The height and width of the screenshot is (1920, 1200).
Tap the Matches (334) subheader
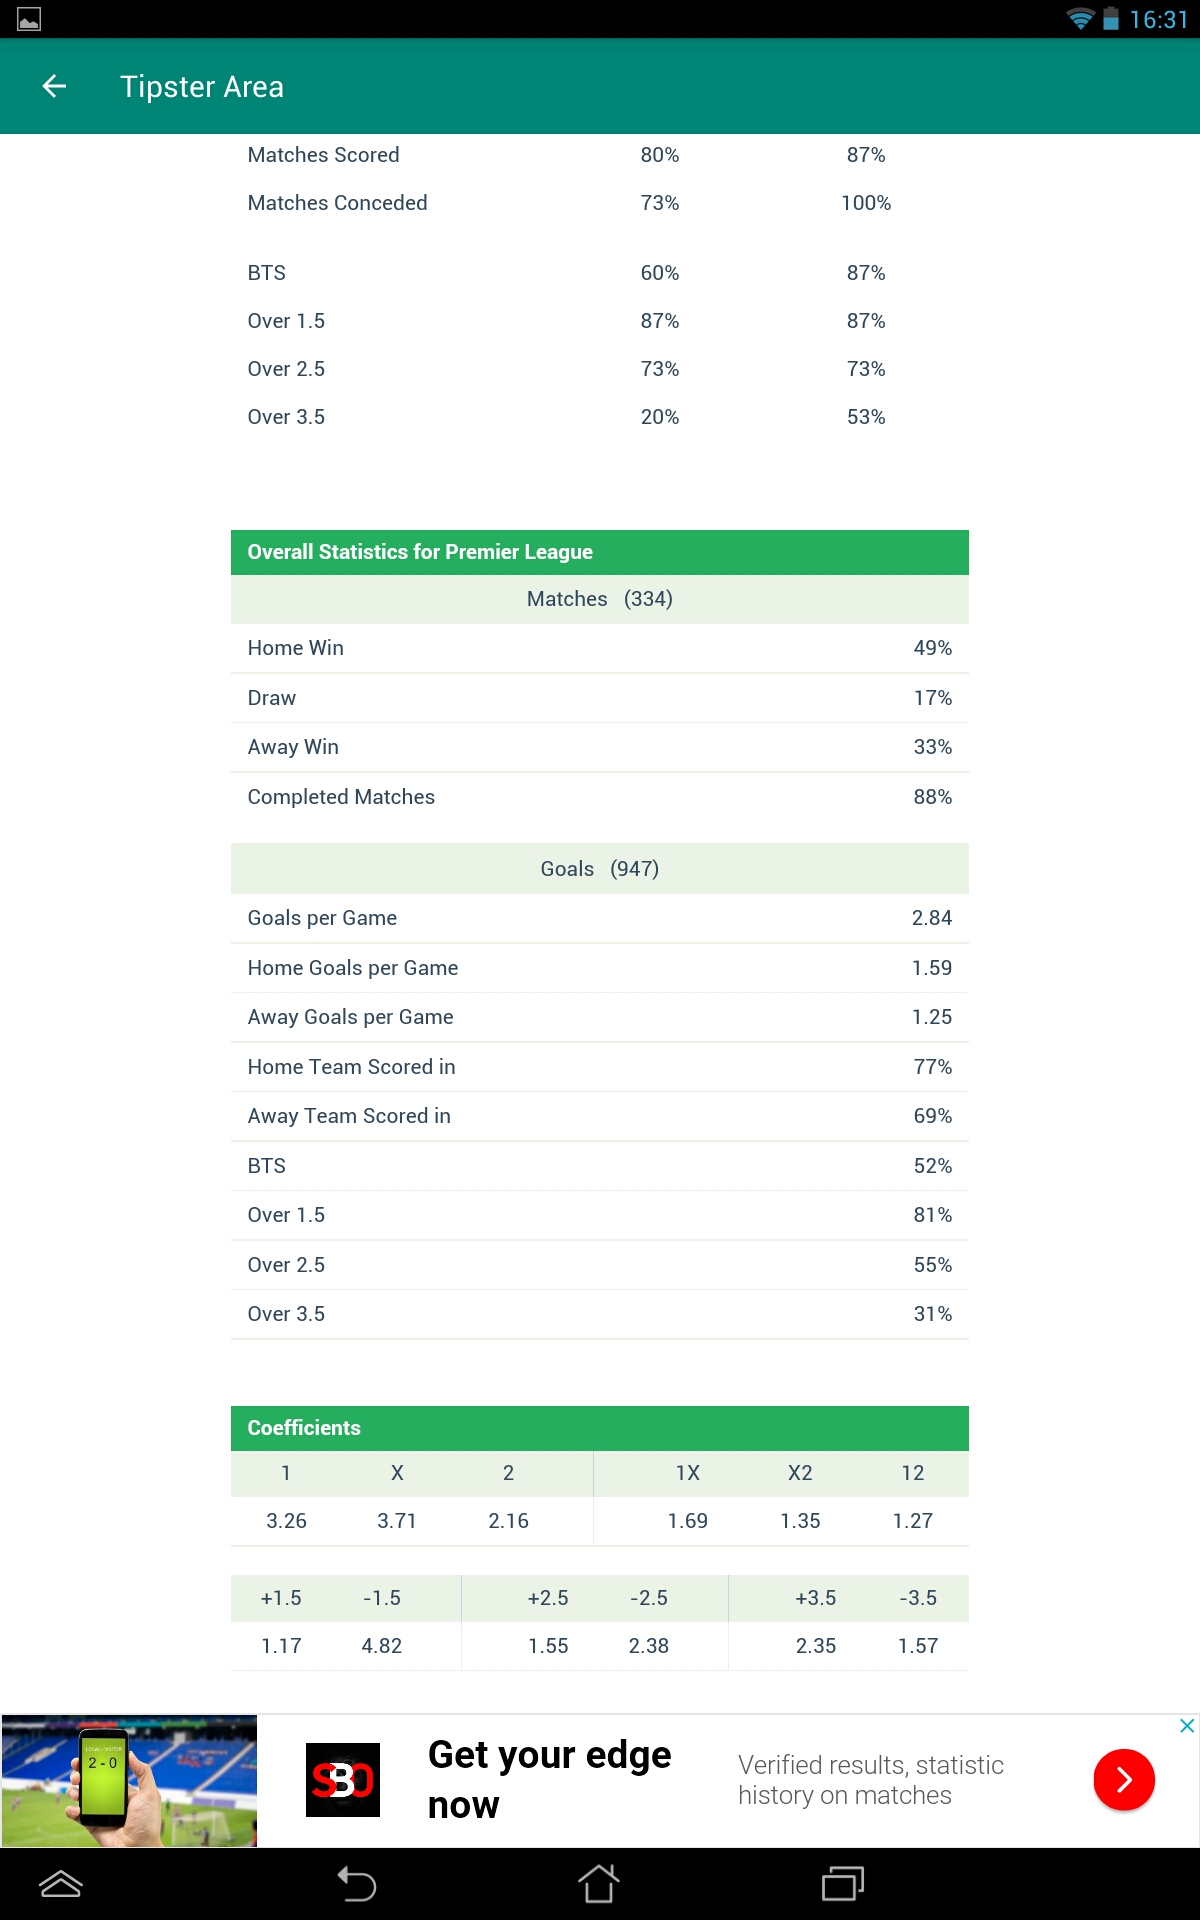[600, 599]
